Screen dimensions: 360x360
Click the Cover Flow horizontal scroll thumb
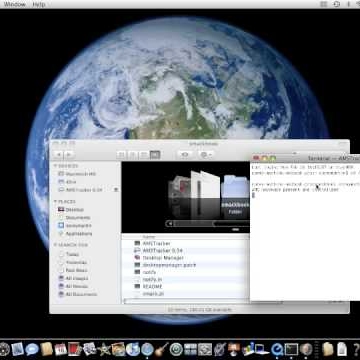(231, 224)
